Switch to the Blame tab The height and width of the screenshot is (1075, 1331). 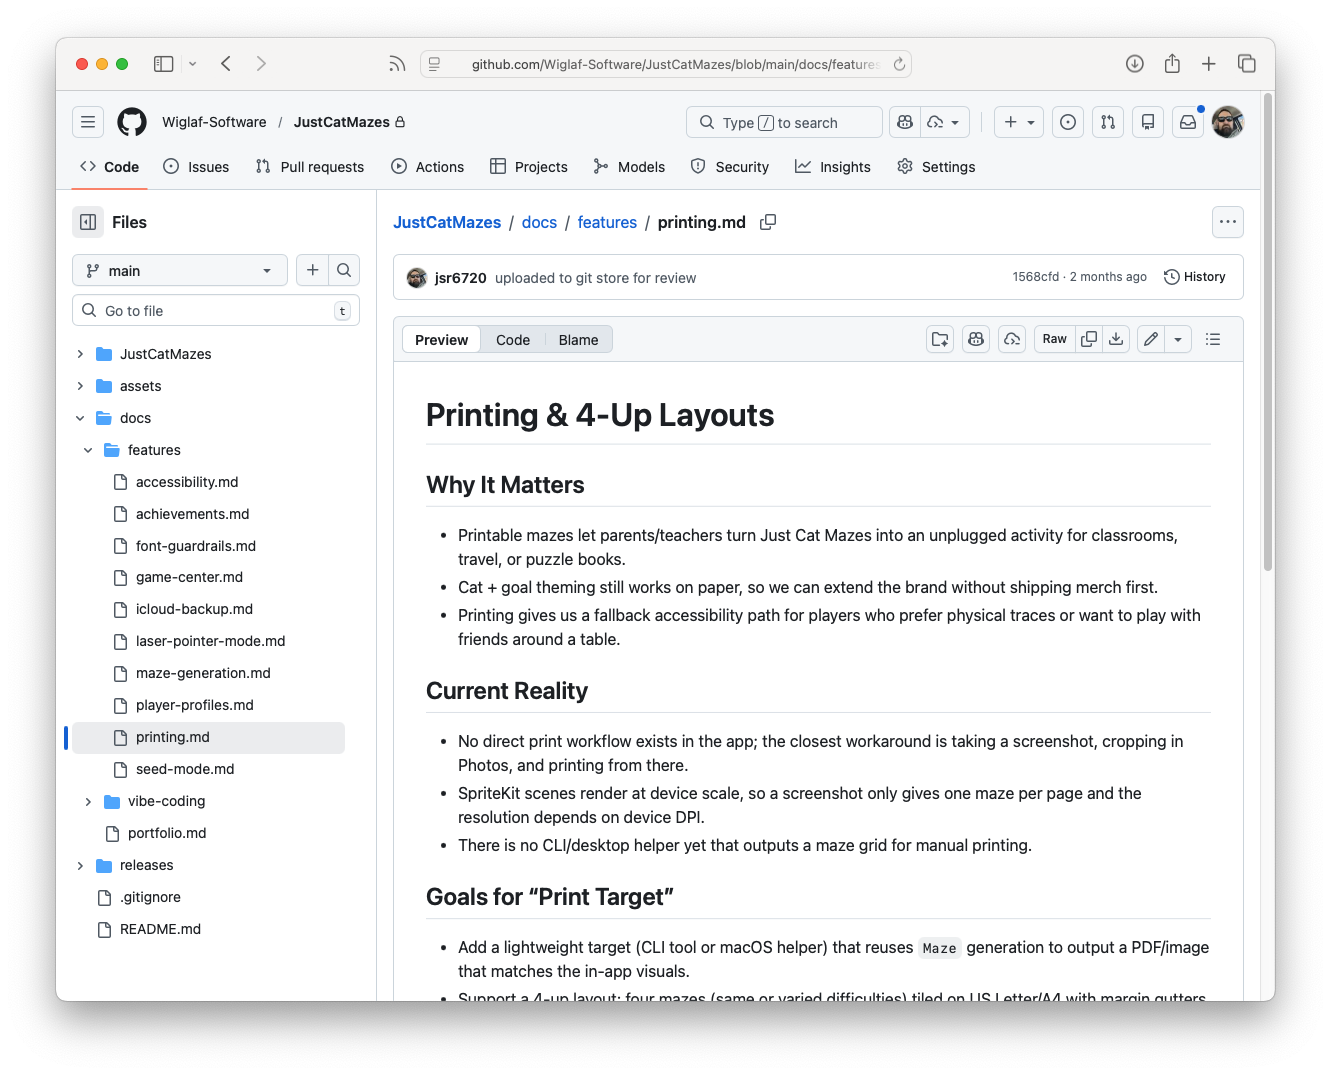[x=578, y=340]
